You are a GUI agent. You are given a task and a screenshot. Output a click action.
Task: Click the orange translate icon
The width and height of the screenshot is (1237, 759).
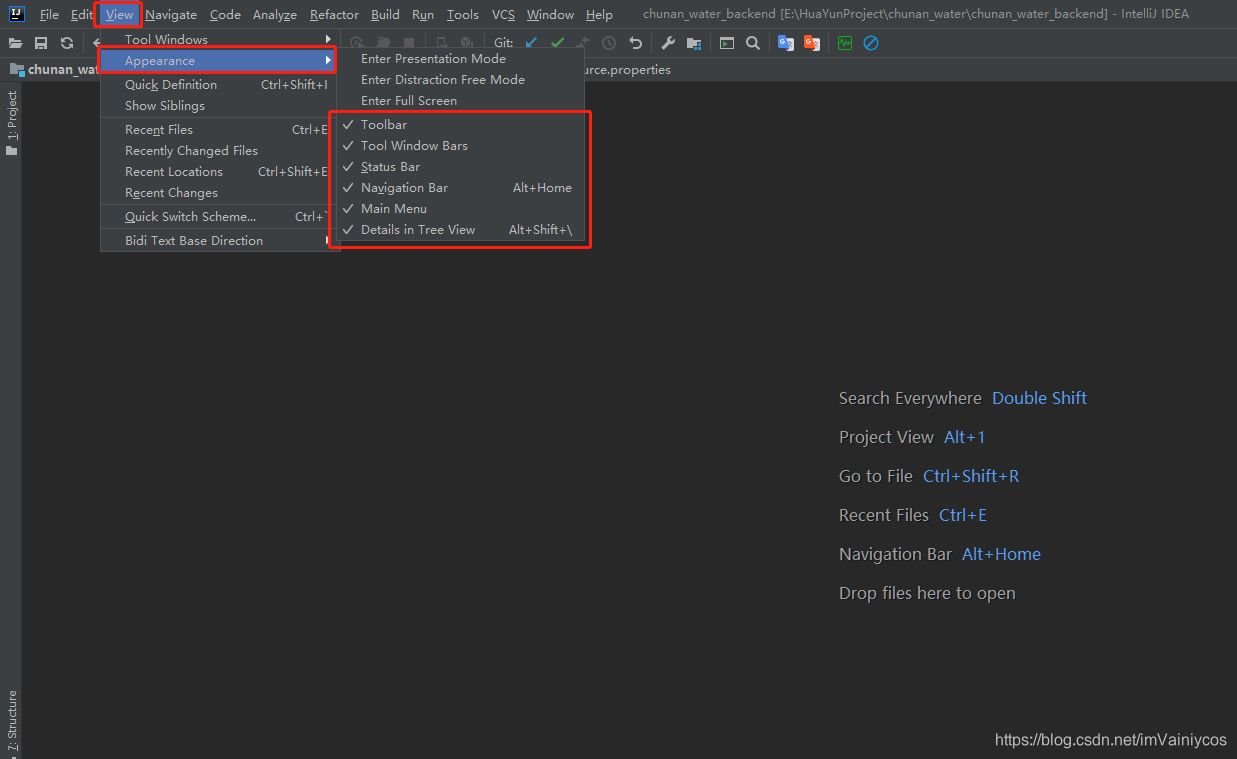(x=812, y=43)
